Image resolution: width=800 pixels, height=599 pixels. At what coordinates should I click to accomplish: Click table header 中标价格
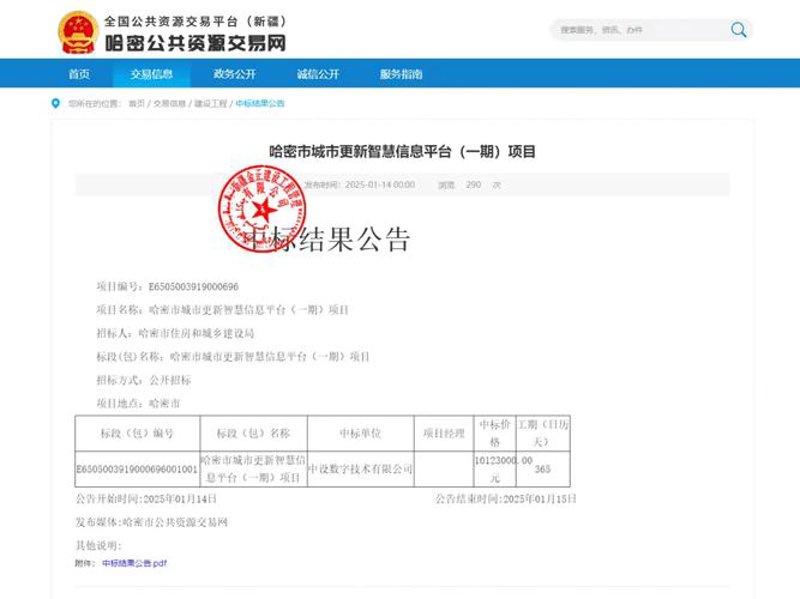pyautogui.click(x=494, y=433)
